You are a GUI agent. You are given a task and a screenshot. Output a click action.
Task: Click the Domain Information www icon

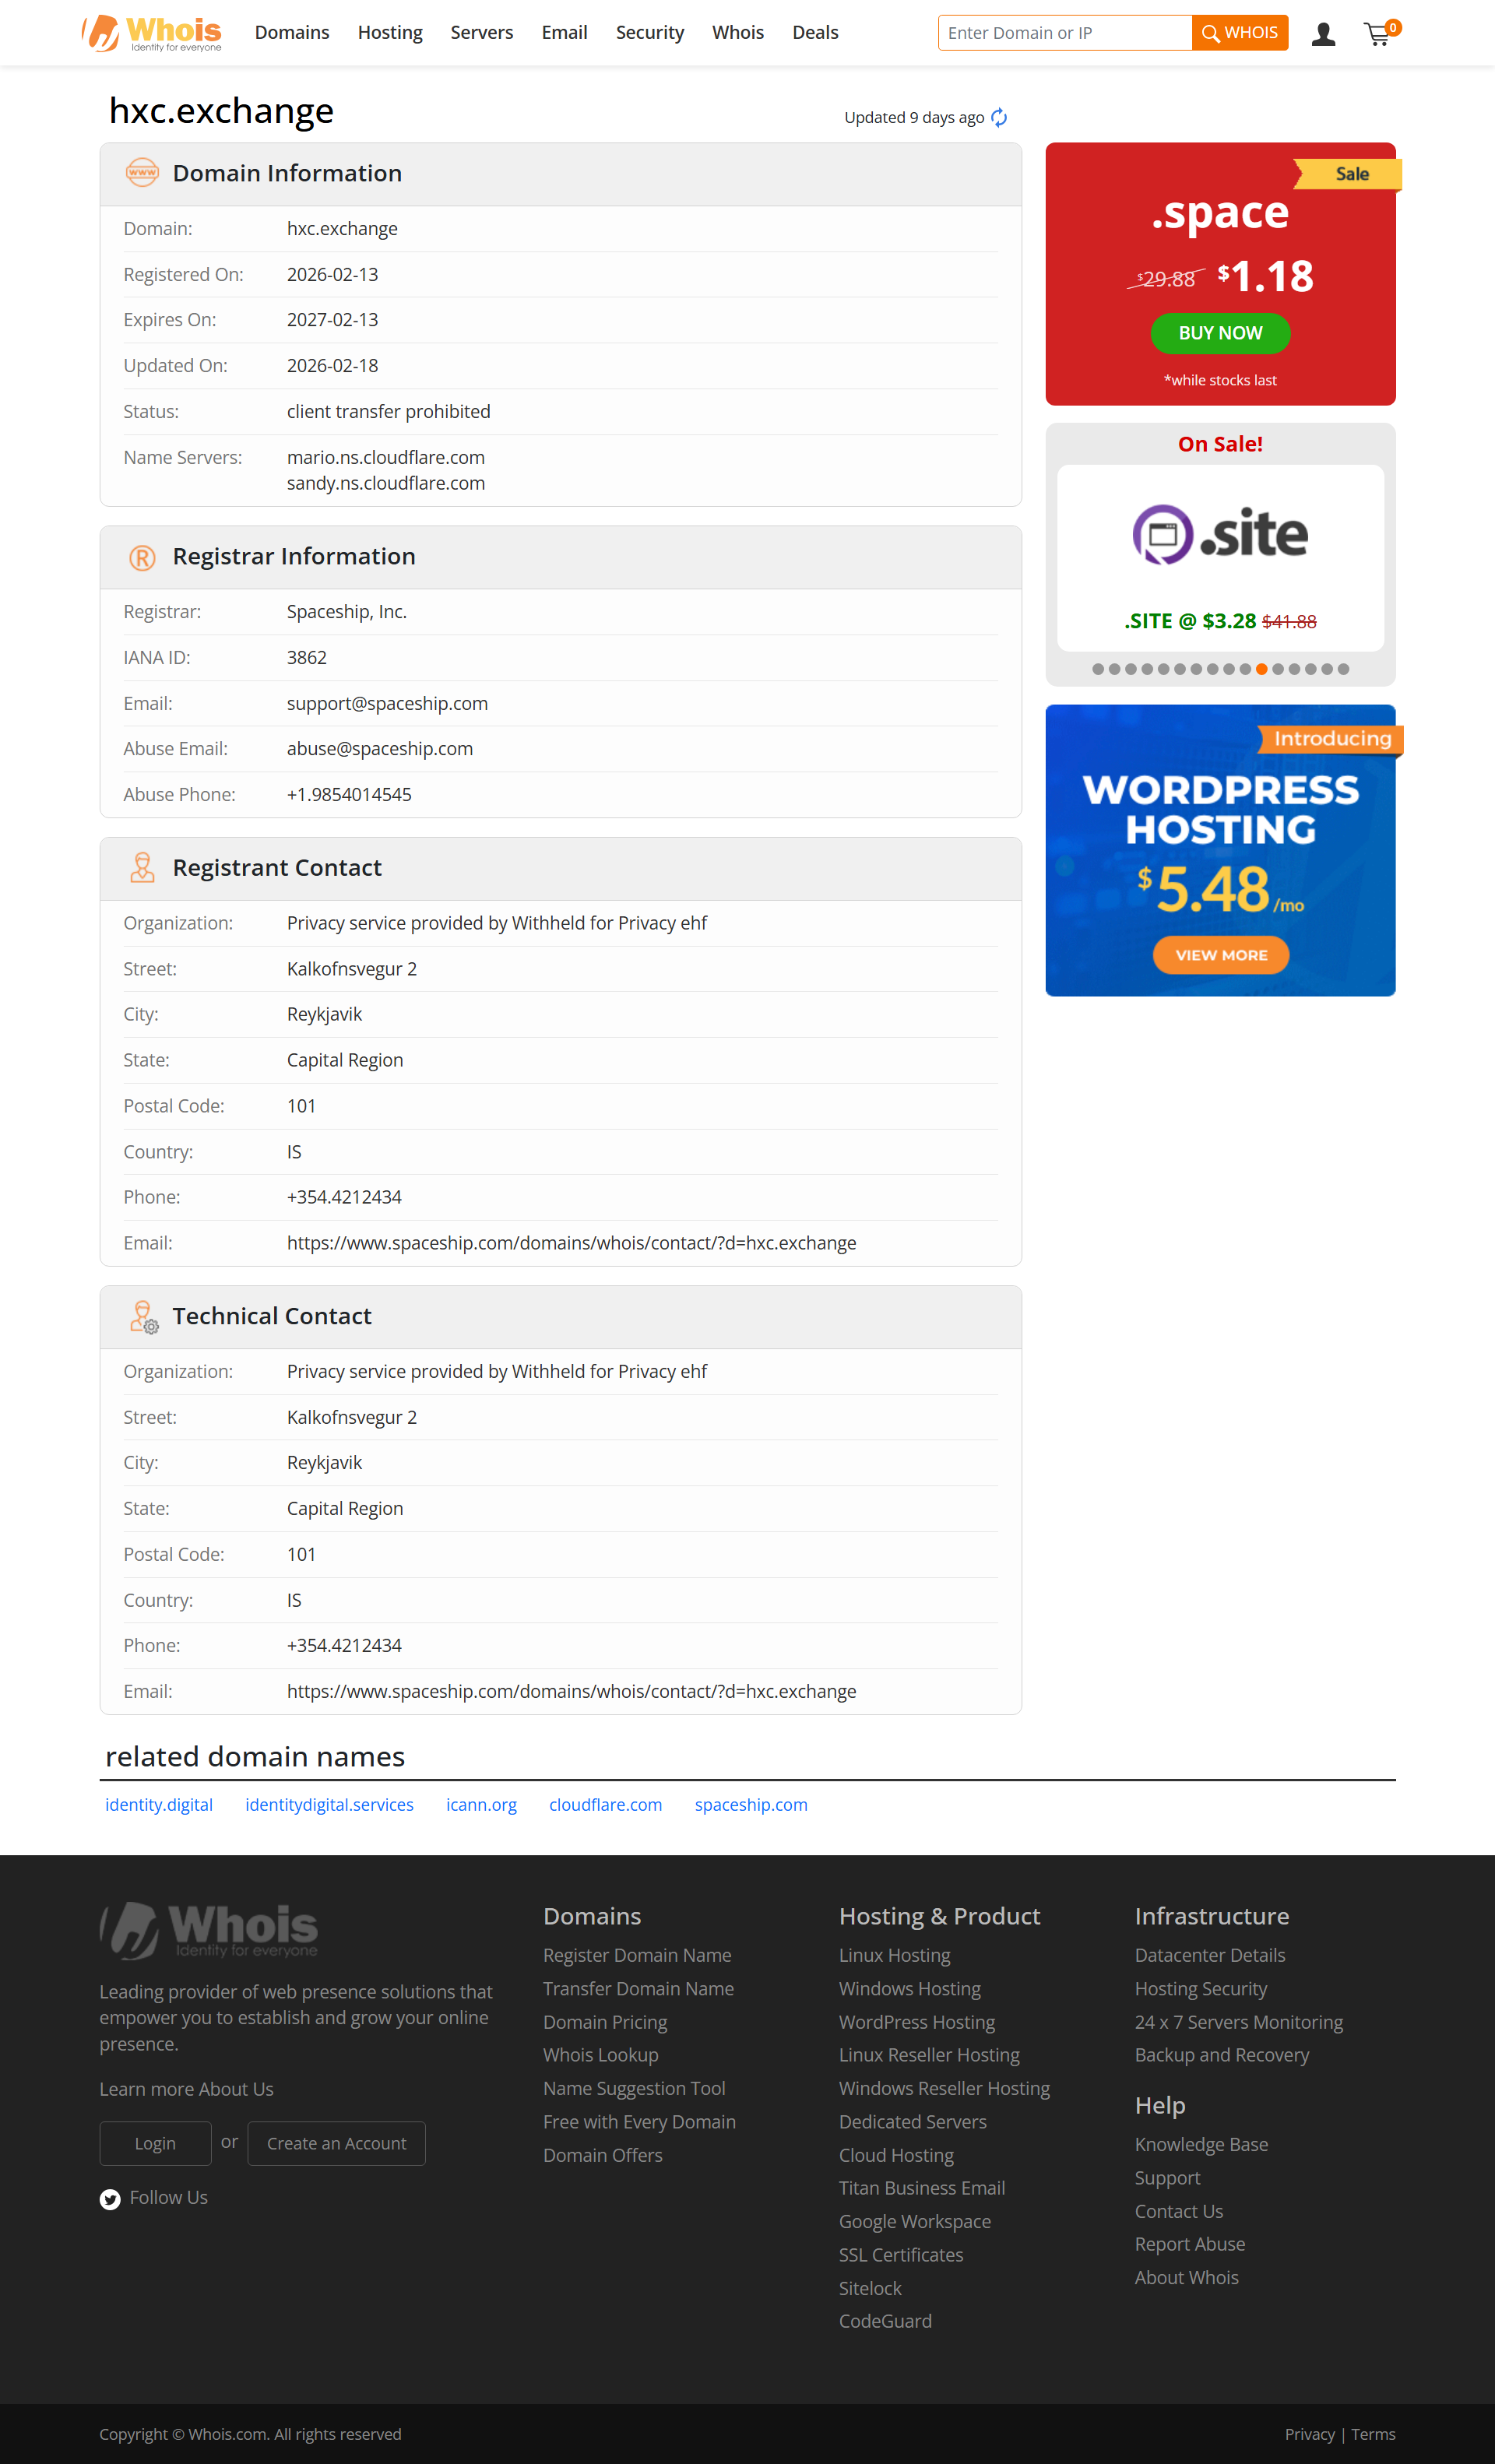pos(142,173)
